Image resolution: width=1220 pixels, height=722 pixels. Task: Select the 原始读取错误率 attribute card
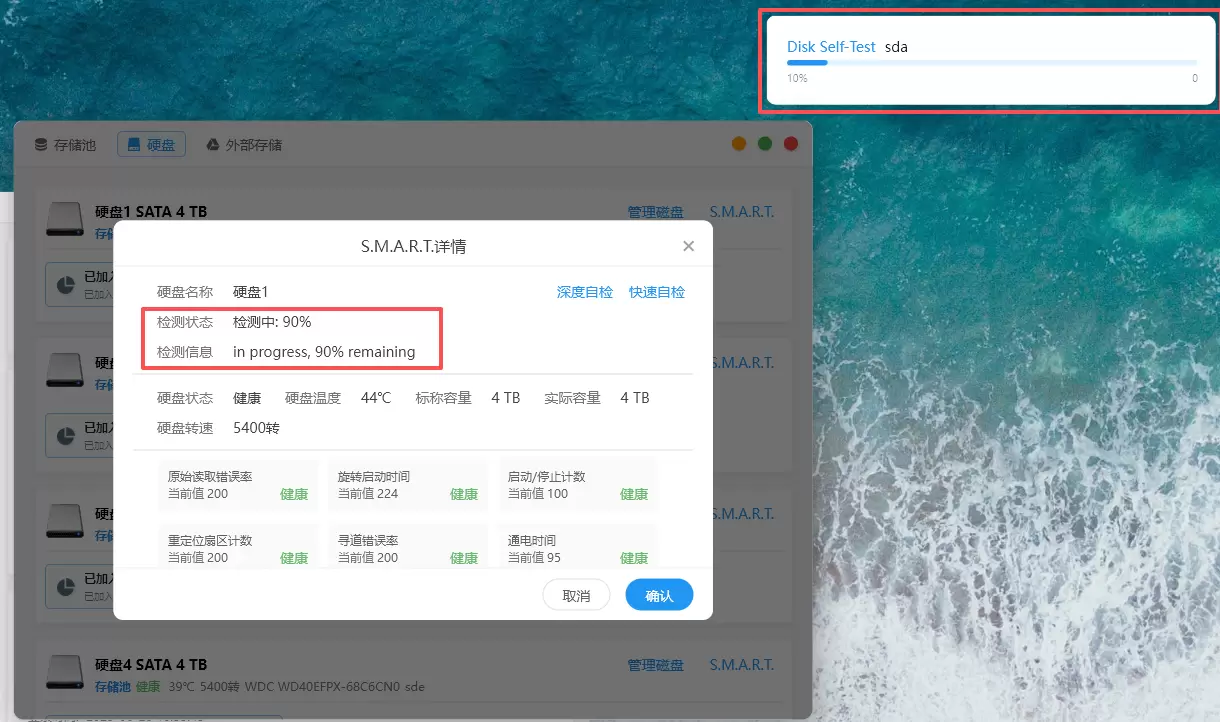[238, 485]
